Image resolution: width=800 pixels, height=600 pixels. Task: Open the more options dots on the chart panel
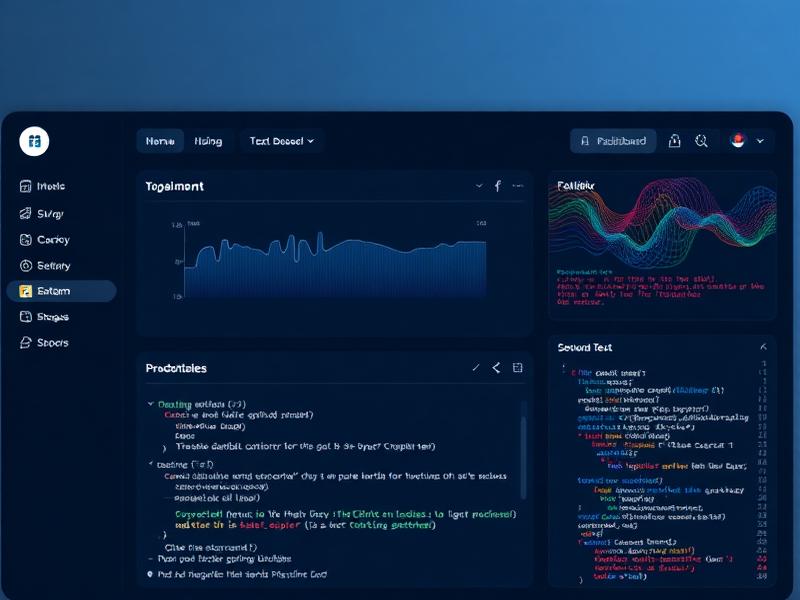[518, 185]
